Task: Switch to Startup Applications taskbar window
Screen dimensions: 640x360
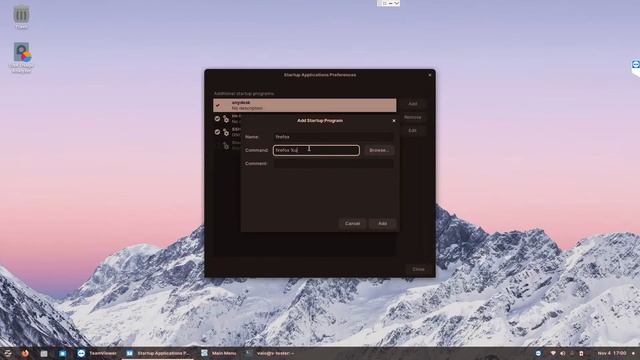Action: [158, 353]
